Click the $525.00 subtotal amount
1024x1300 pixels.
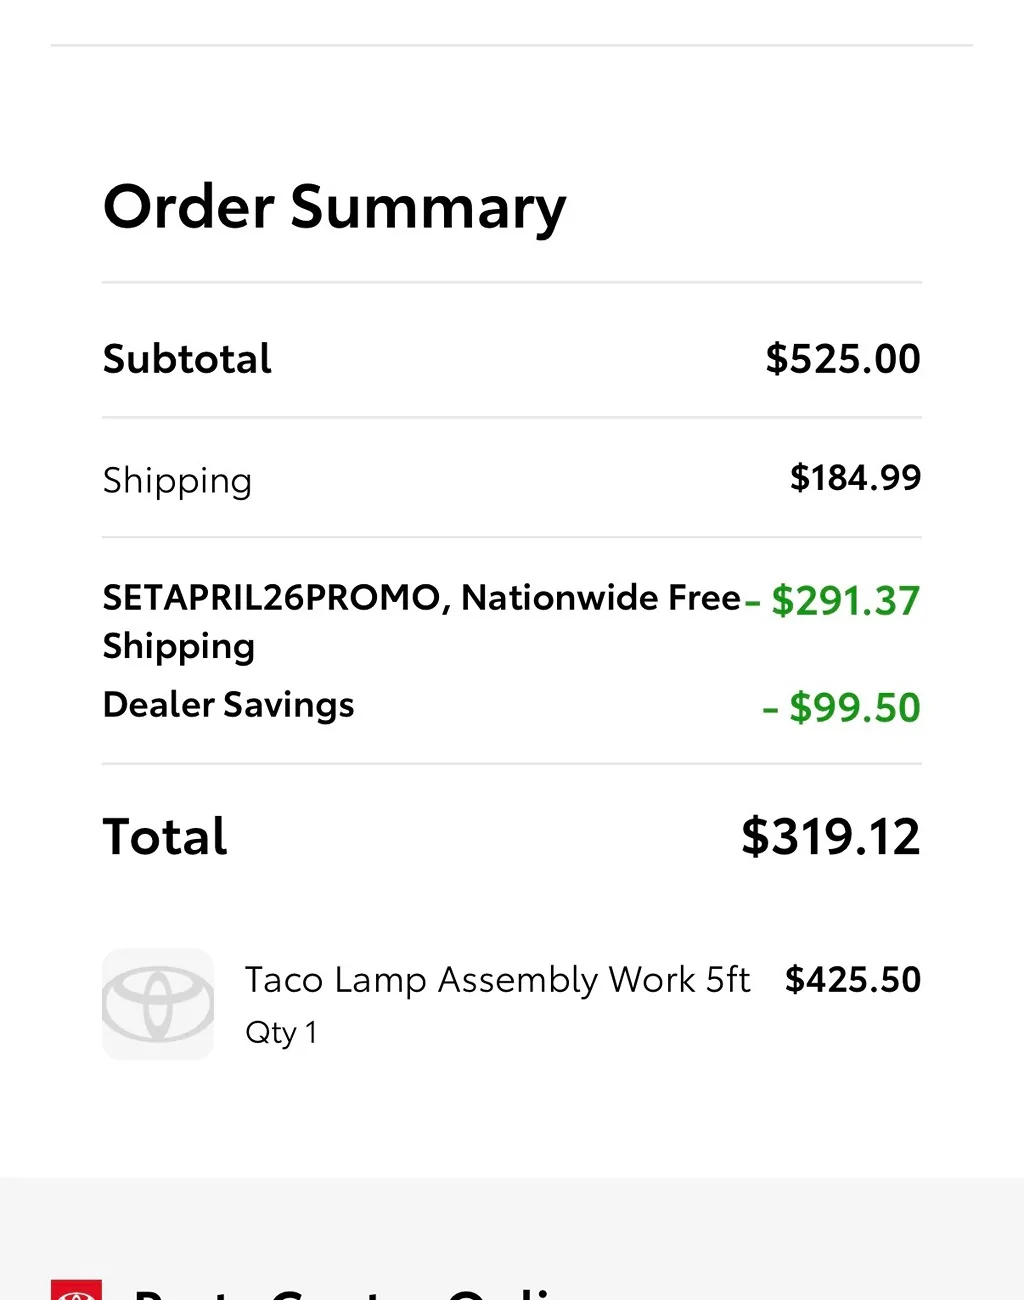coord(842,359)
